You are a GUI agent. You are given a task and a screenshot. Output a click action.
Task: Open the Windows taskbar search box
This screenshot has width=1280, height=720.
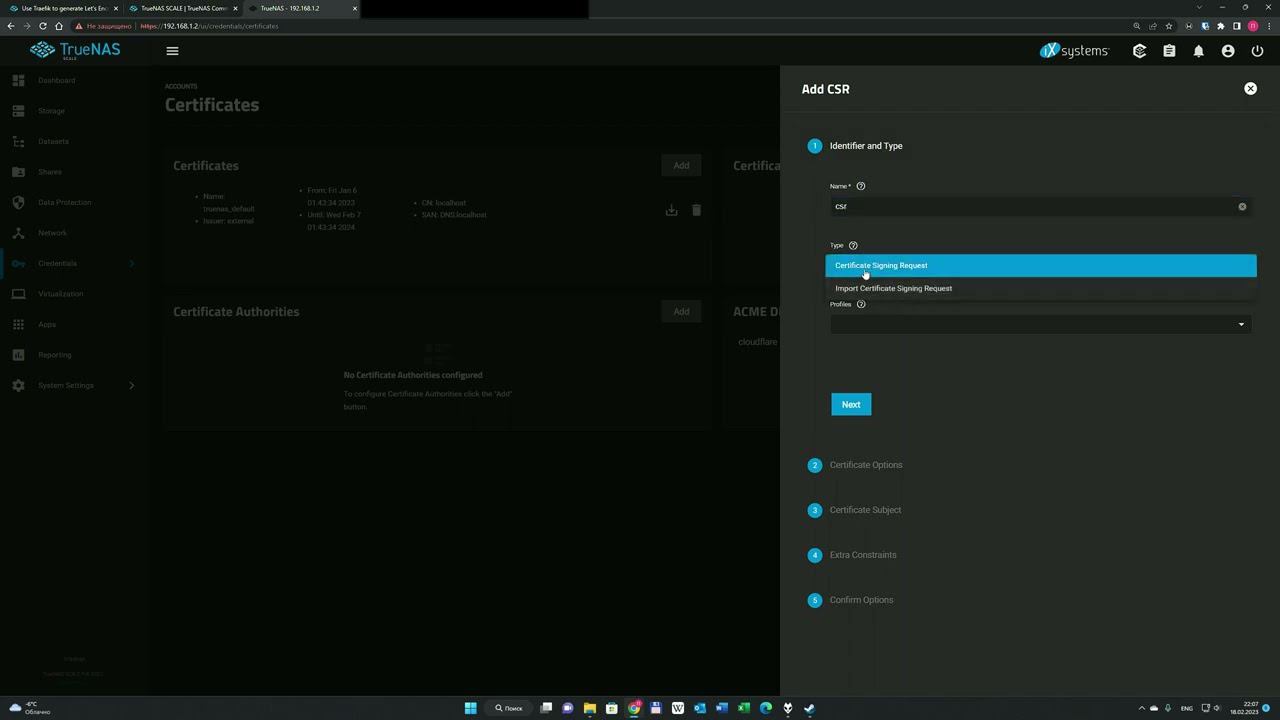click(509, 708)
